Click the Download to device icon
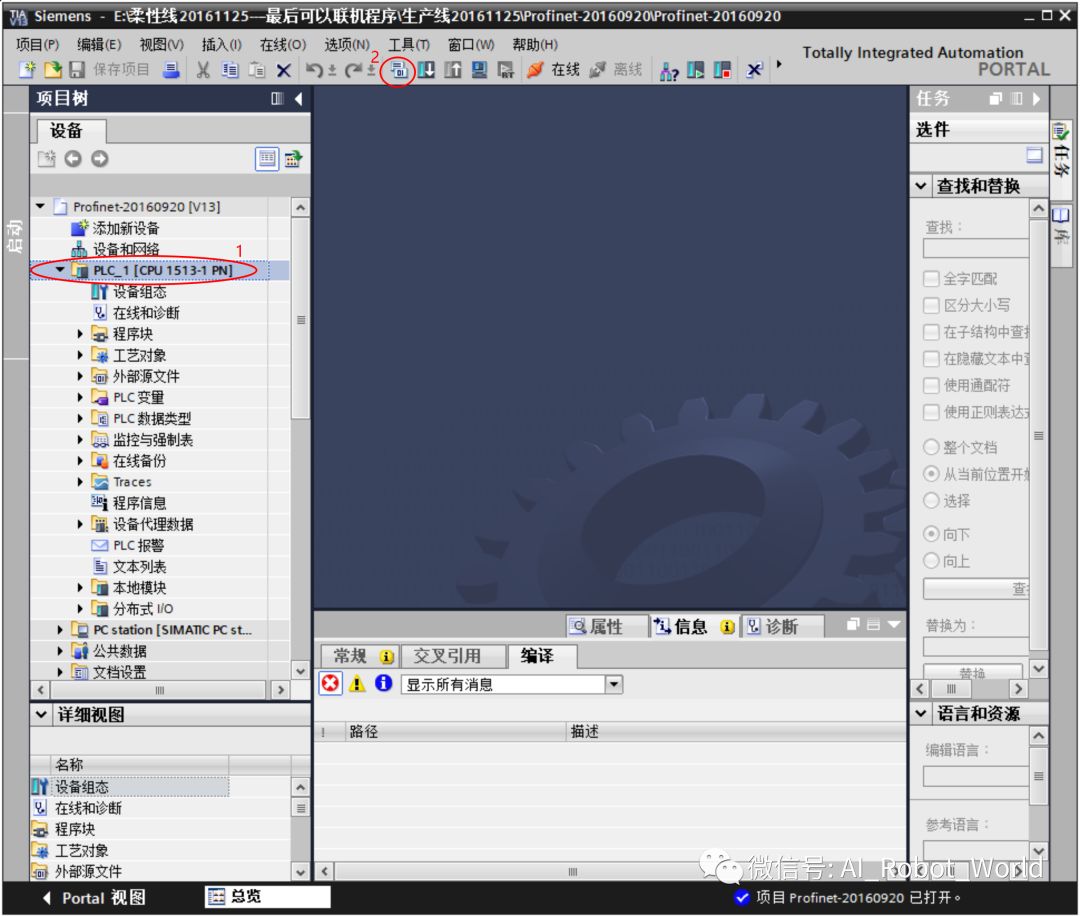This screenshot has width=1080, height=917. pyautogui.click(x=426, y=70)
